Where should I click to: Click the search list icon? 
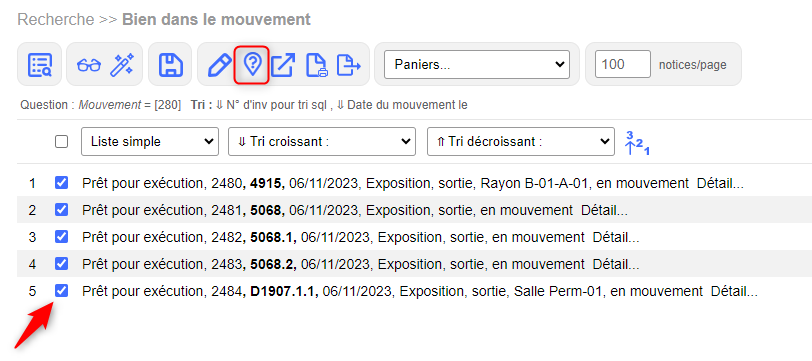pos(40,65)
